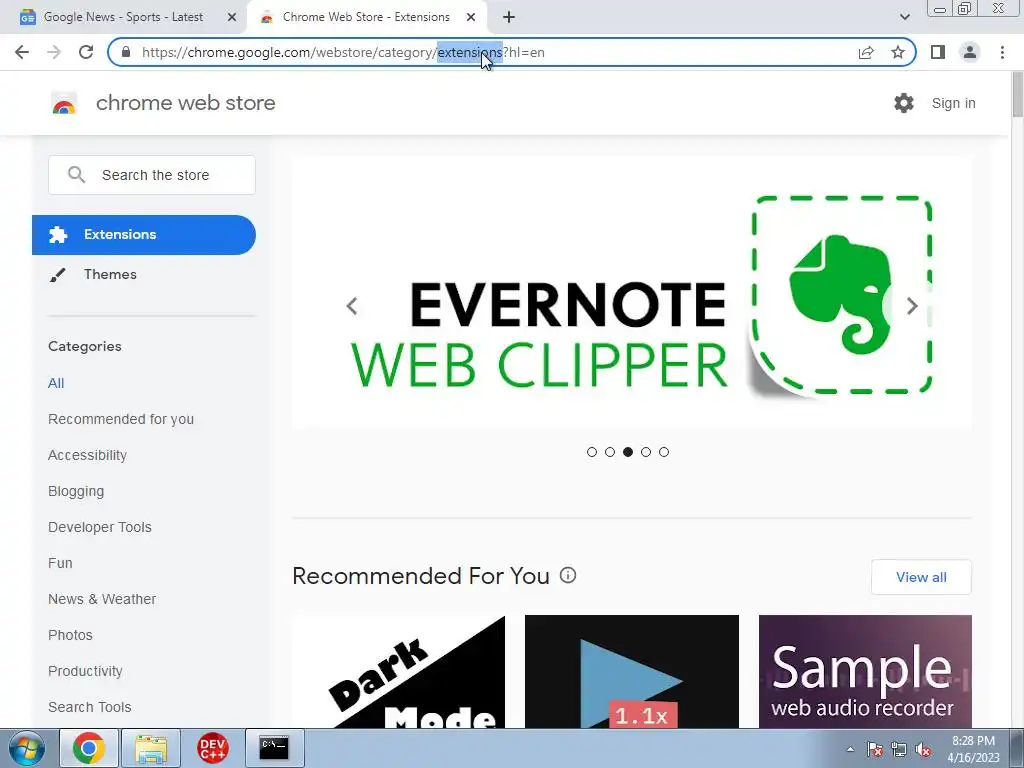Share this page via the share icon
1024x768 pixels.
click(866, 52)
